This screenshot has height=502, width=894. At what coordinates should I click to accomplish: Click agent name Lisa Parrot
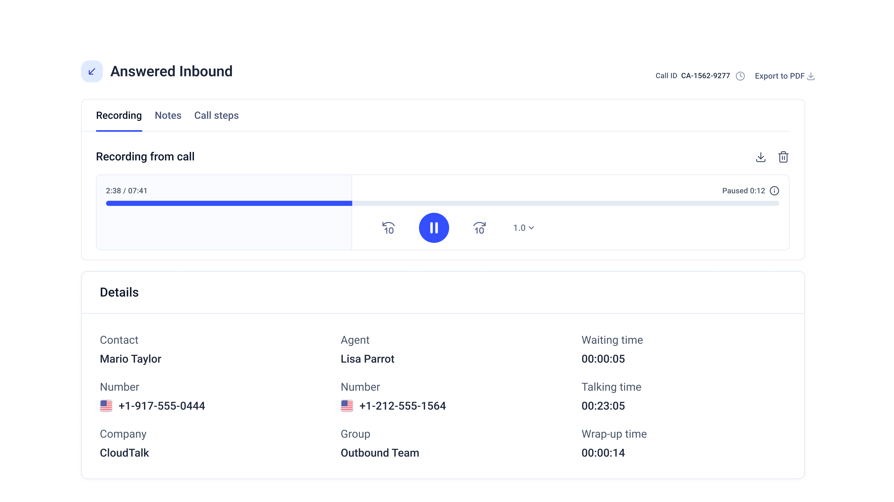tap(367, 359)
